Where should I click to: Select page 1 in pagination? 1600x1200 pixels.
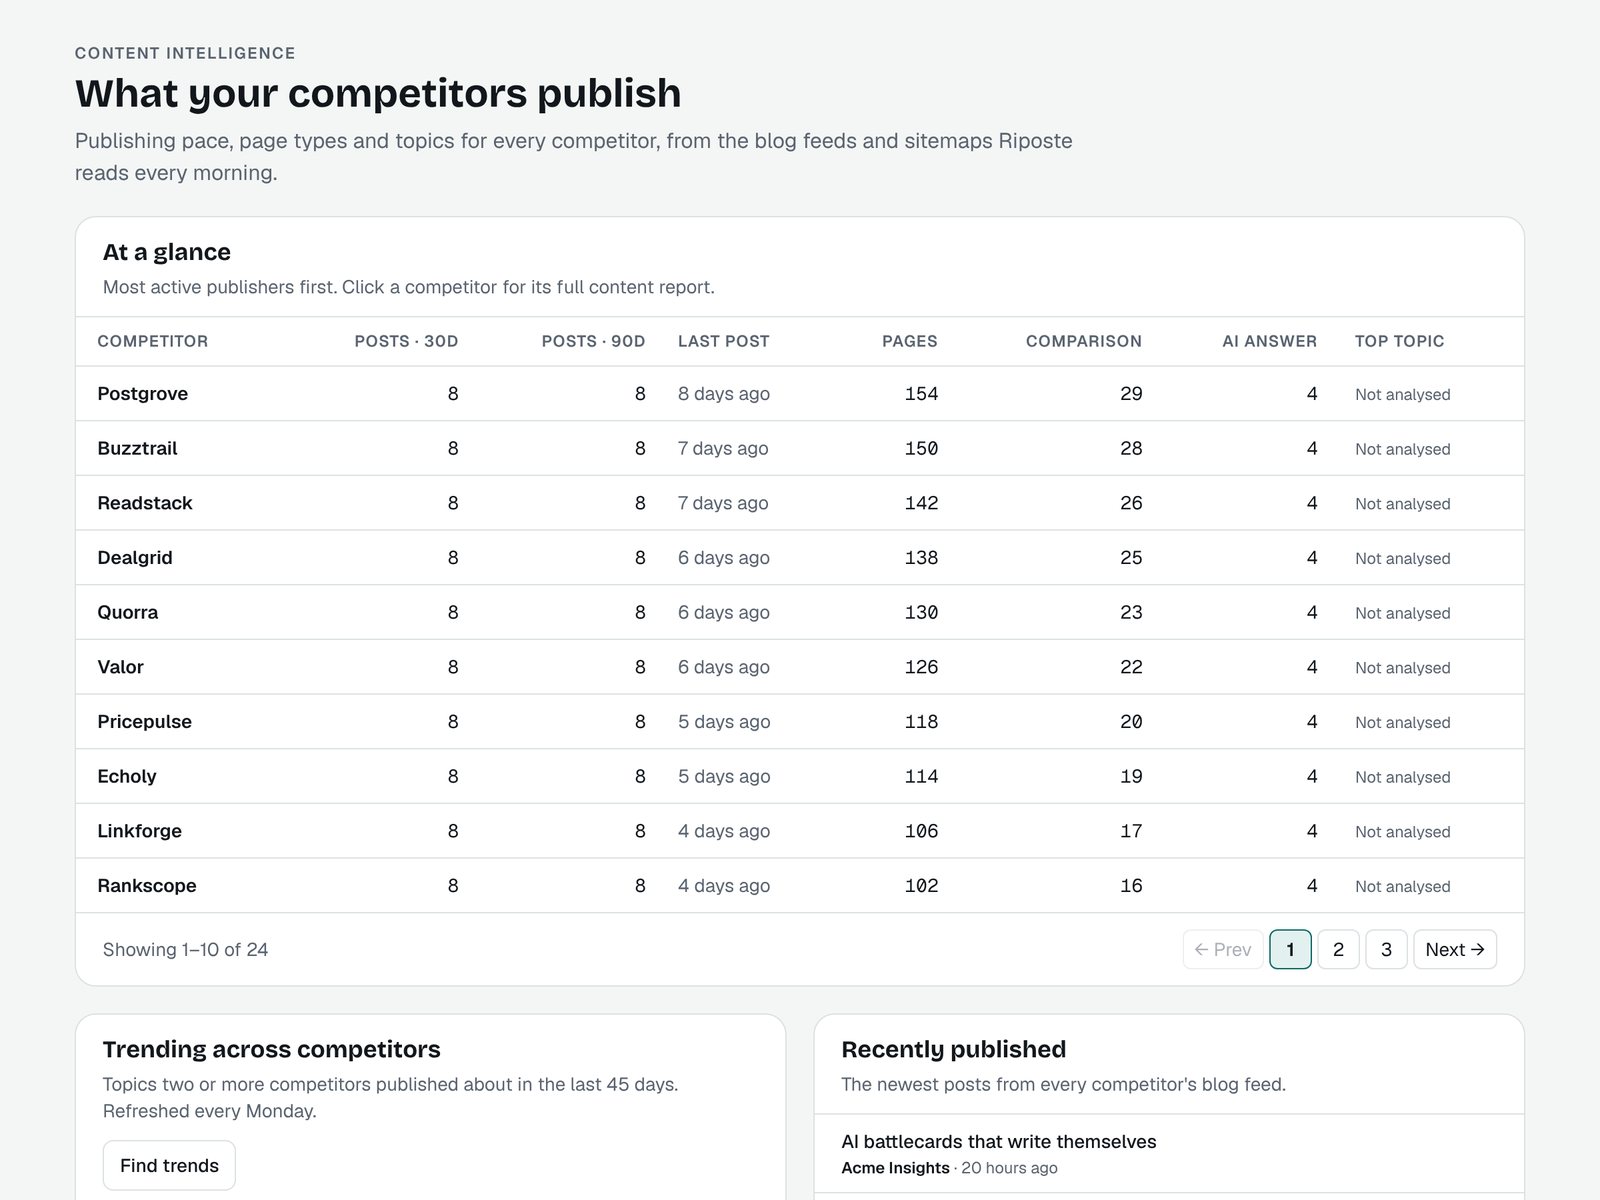pos(1290,949)
